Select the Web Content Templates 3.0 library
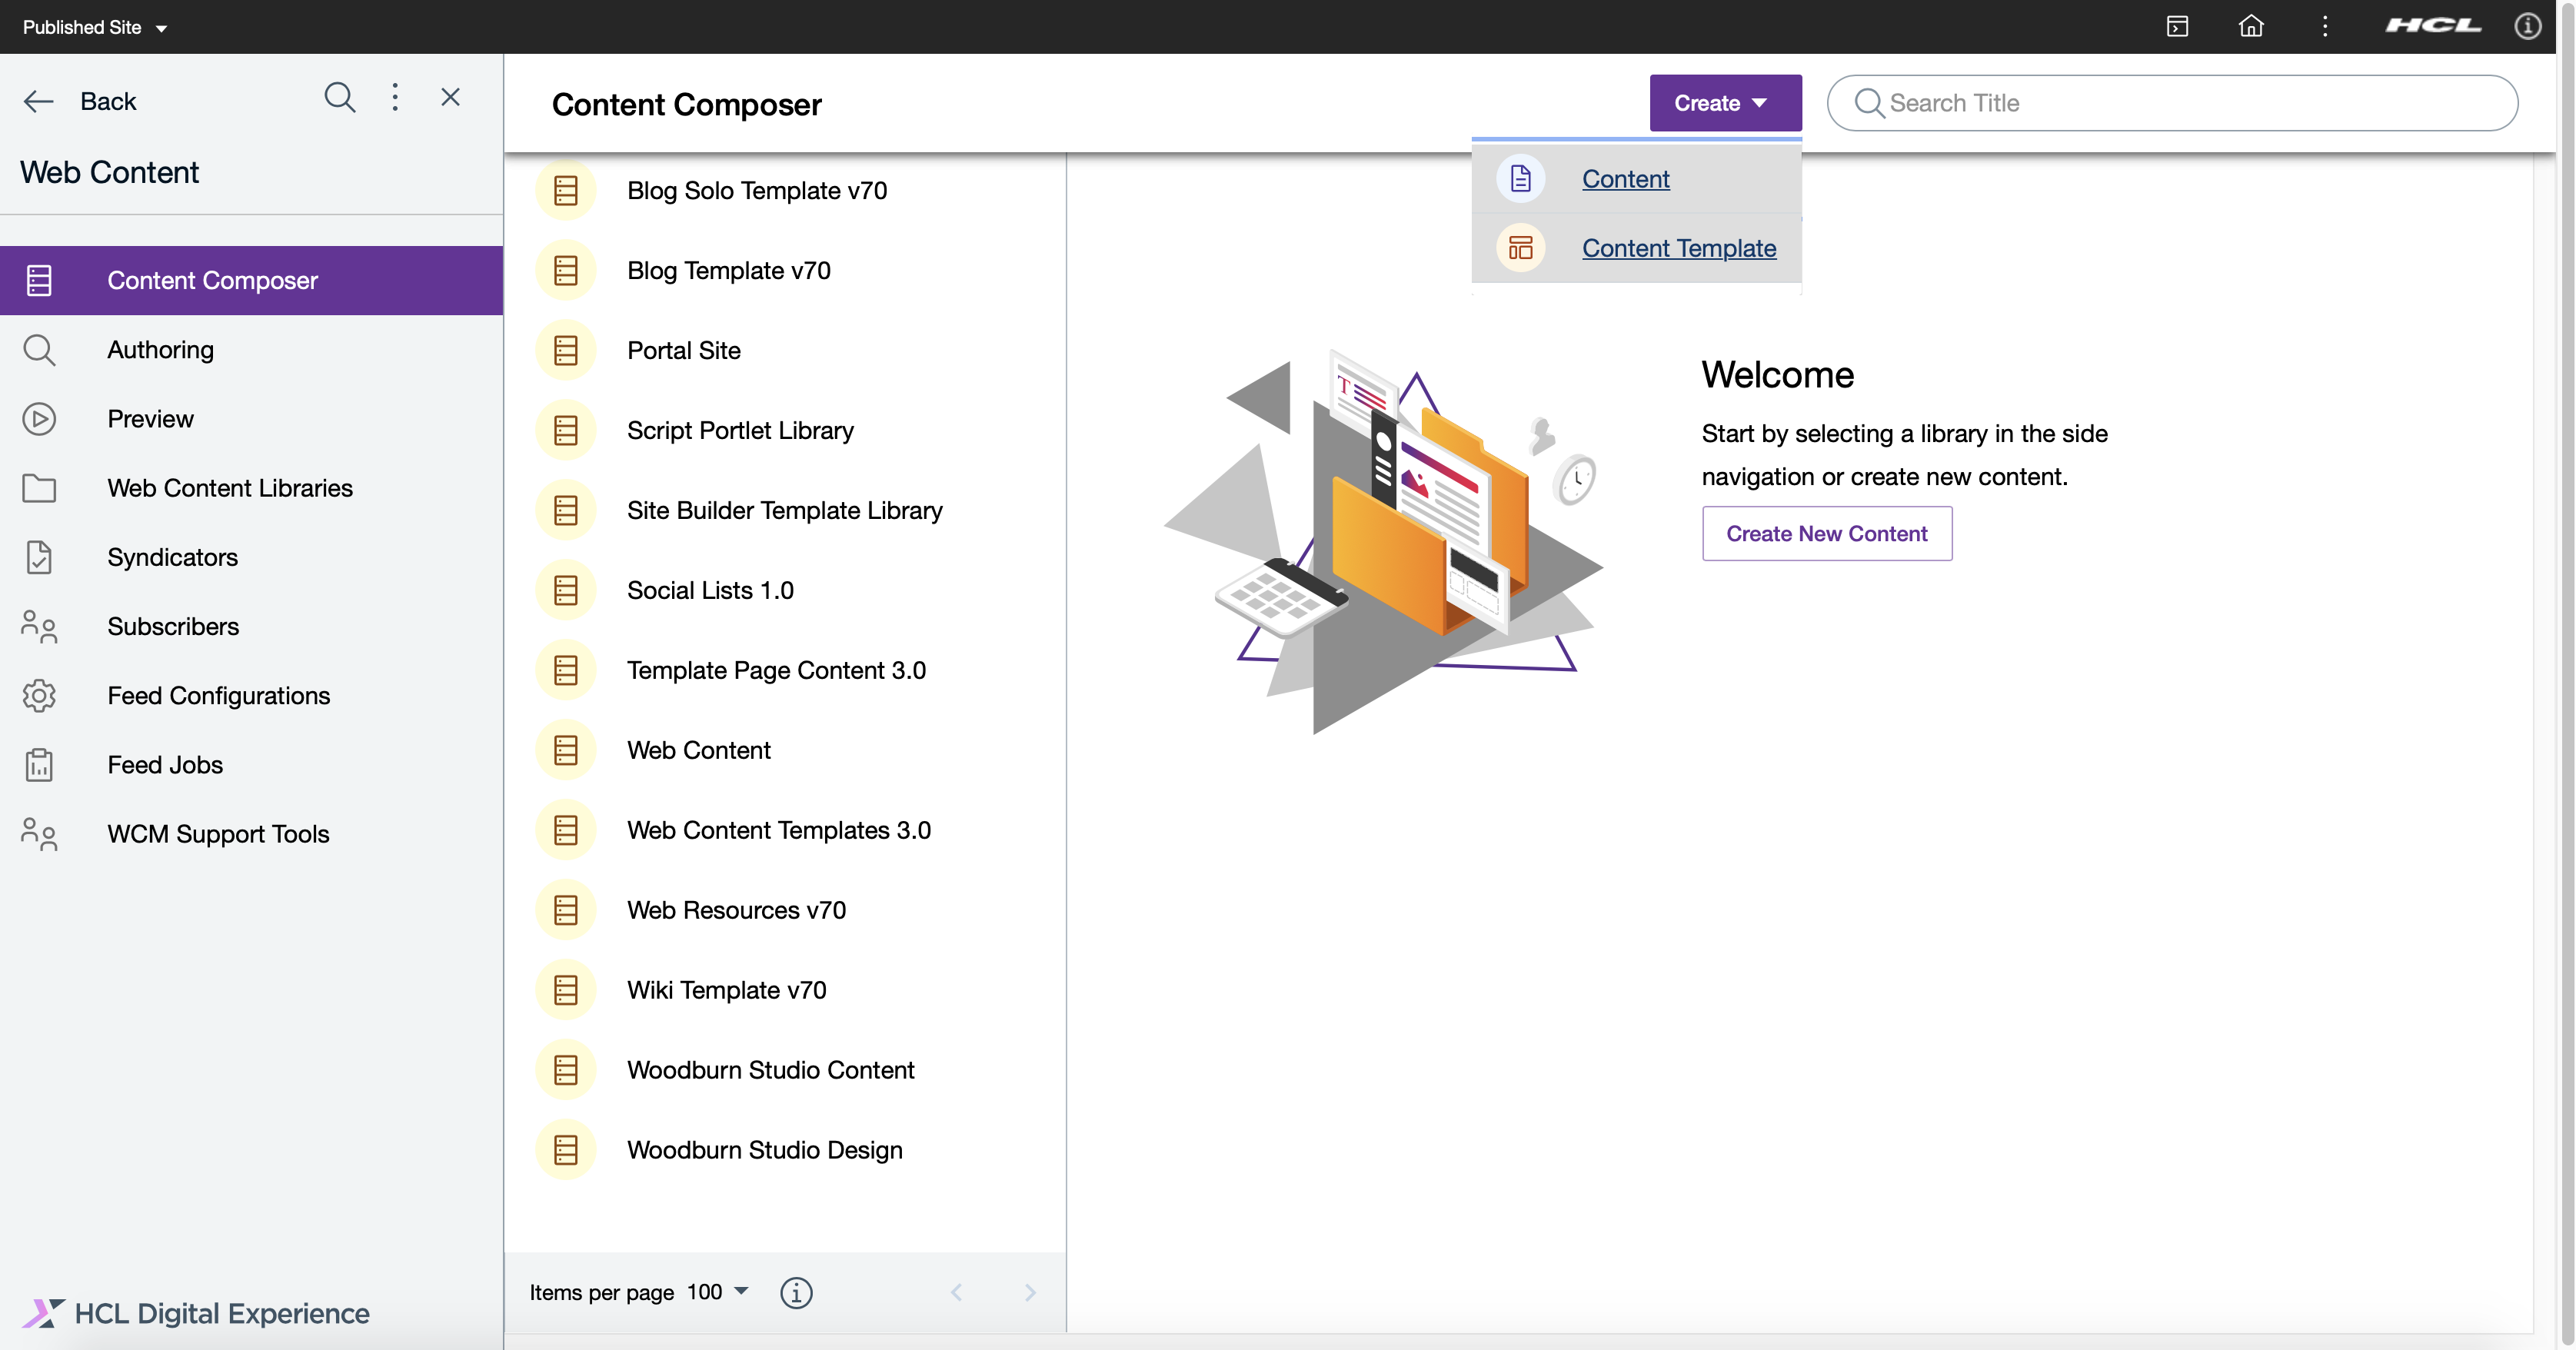 tap(784, 830)
